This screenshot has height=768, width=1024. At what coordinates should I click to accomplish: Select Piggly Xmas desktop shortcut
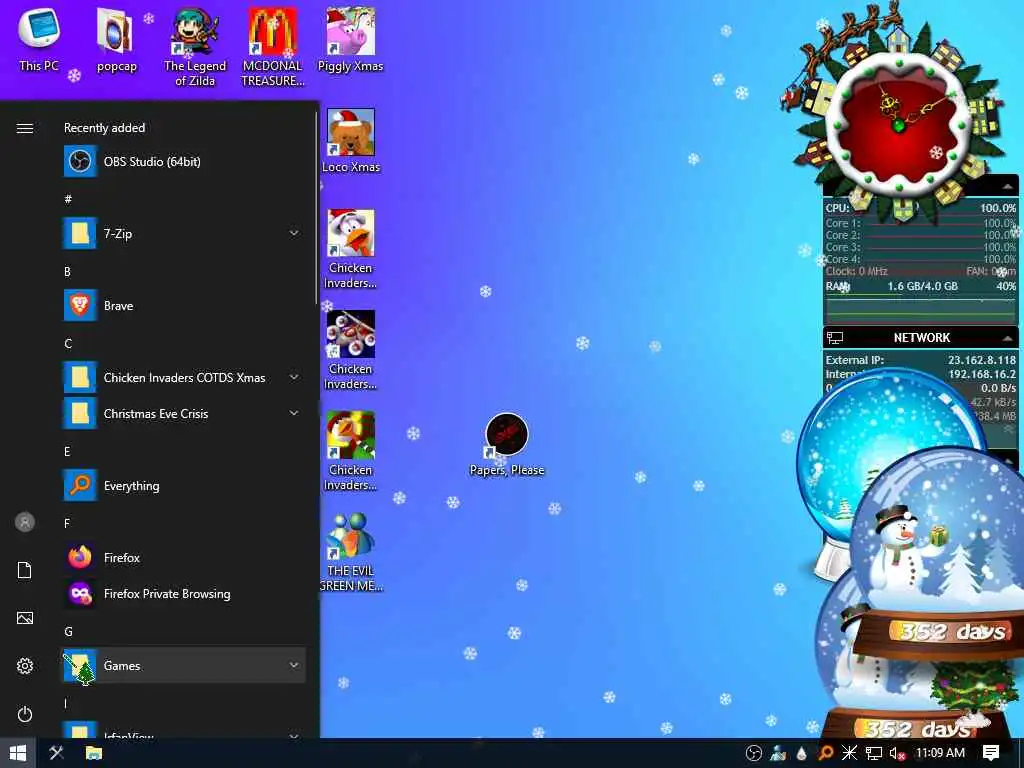pos(351,39)
